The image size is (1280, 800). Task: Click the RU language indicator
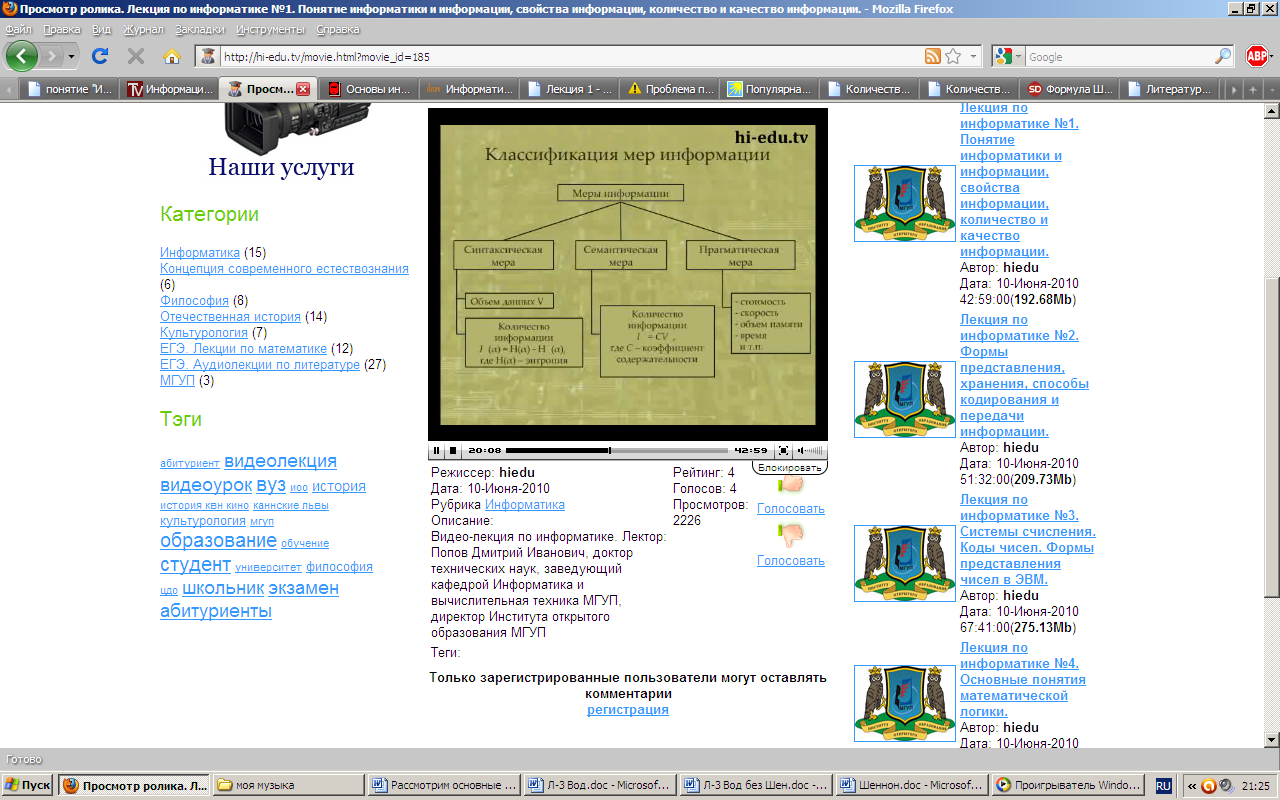click(1163, 785)
